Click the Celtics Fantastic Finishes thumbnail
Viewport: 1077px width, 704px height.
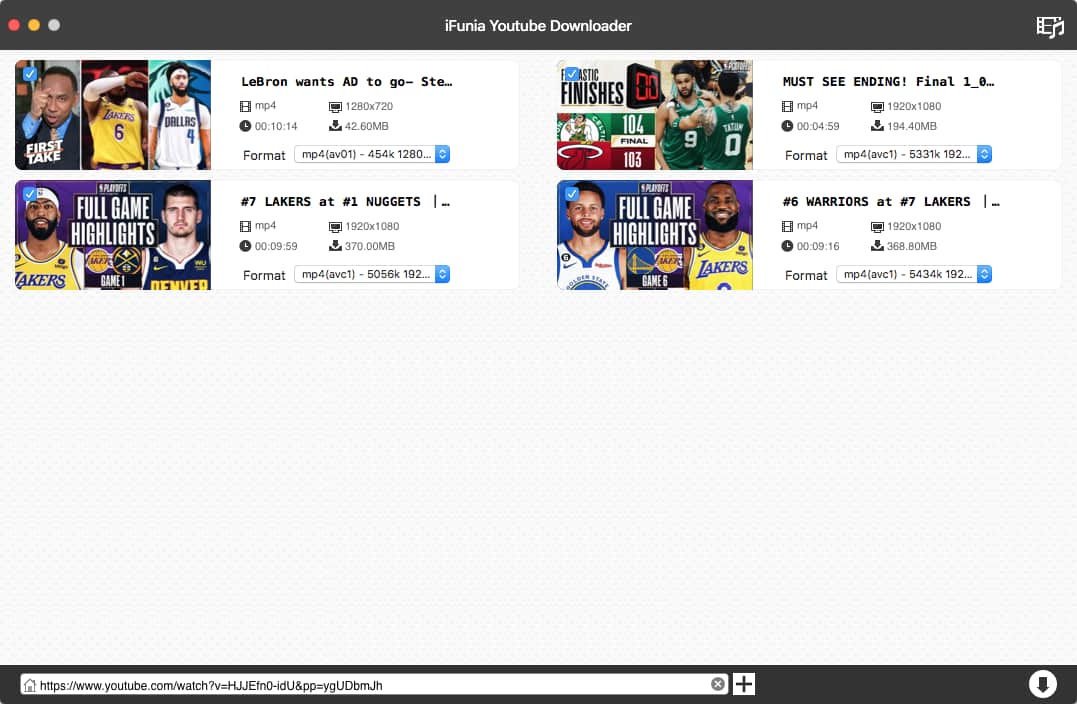point(655,116)
